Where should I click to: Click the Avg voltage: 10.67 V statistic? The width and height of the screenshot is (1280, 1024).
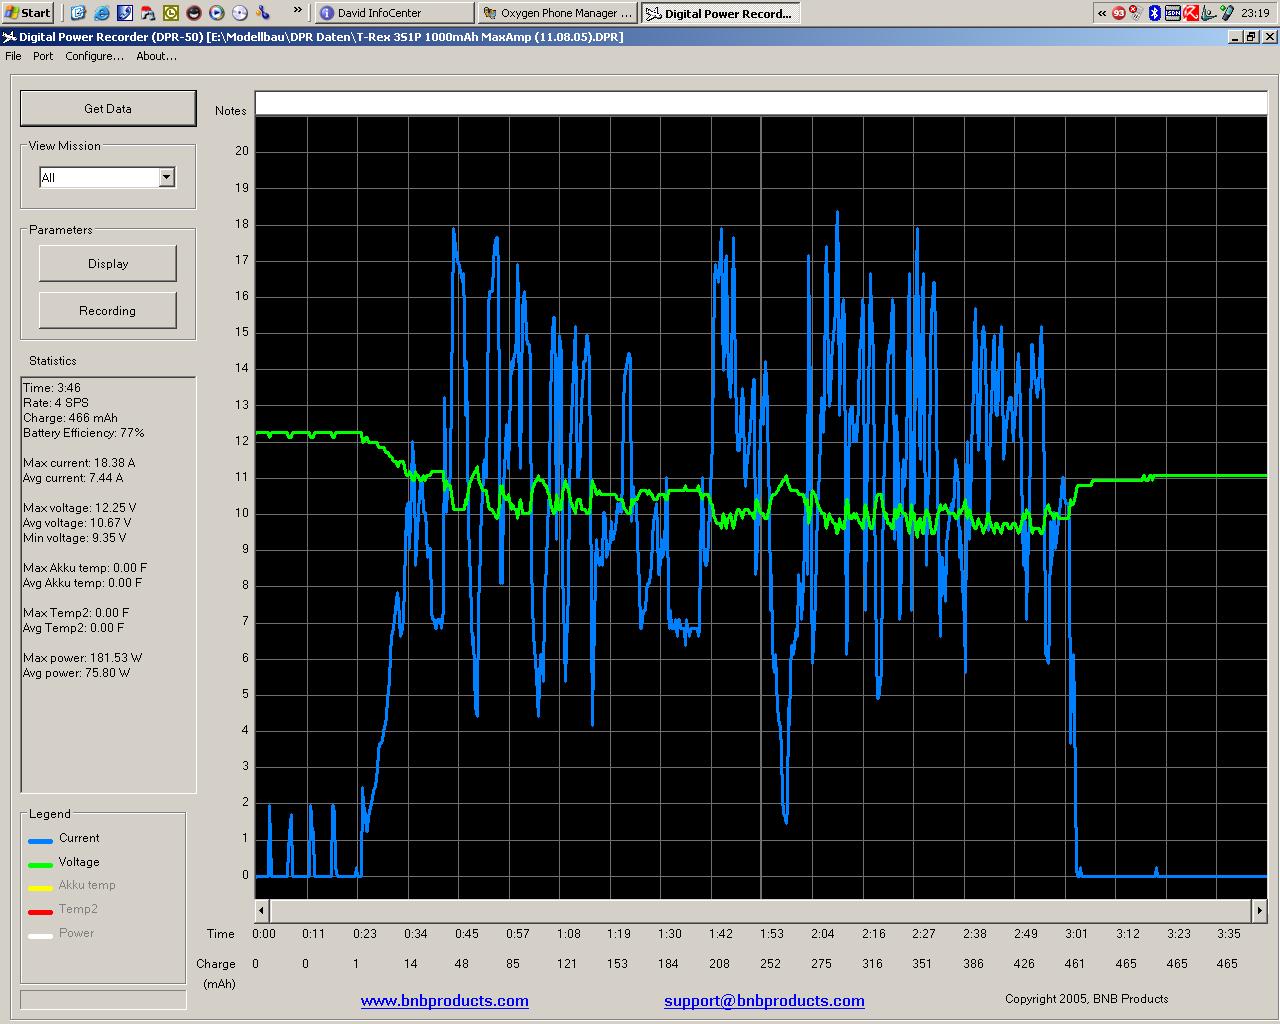point(77,523)
